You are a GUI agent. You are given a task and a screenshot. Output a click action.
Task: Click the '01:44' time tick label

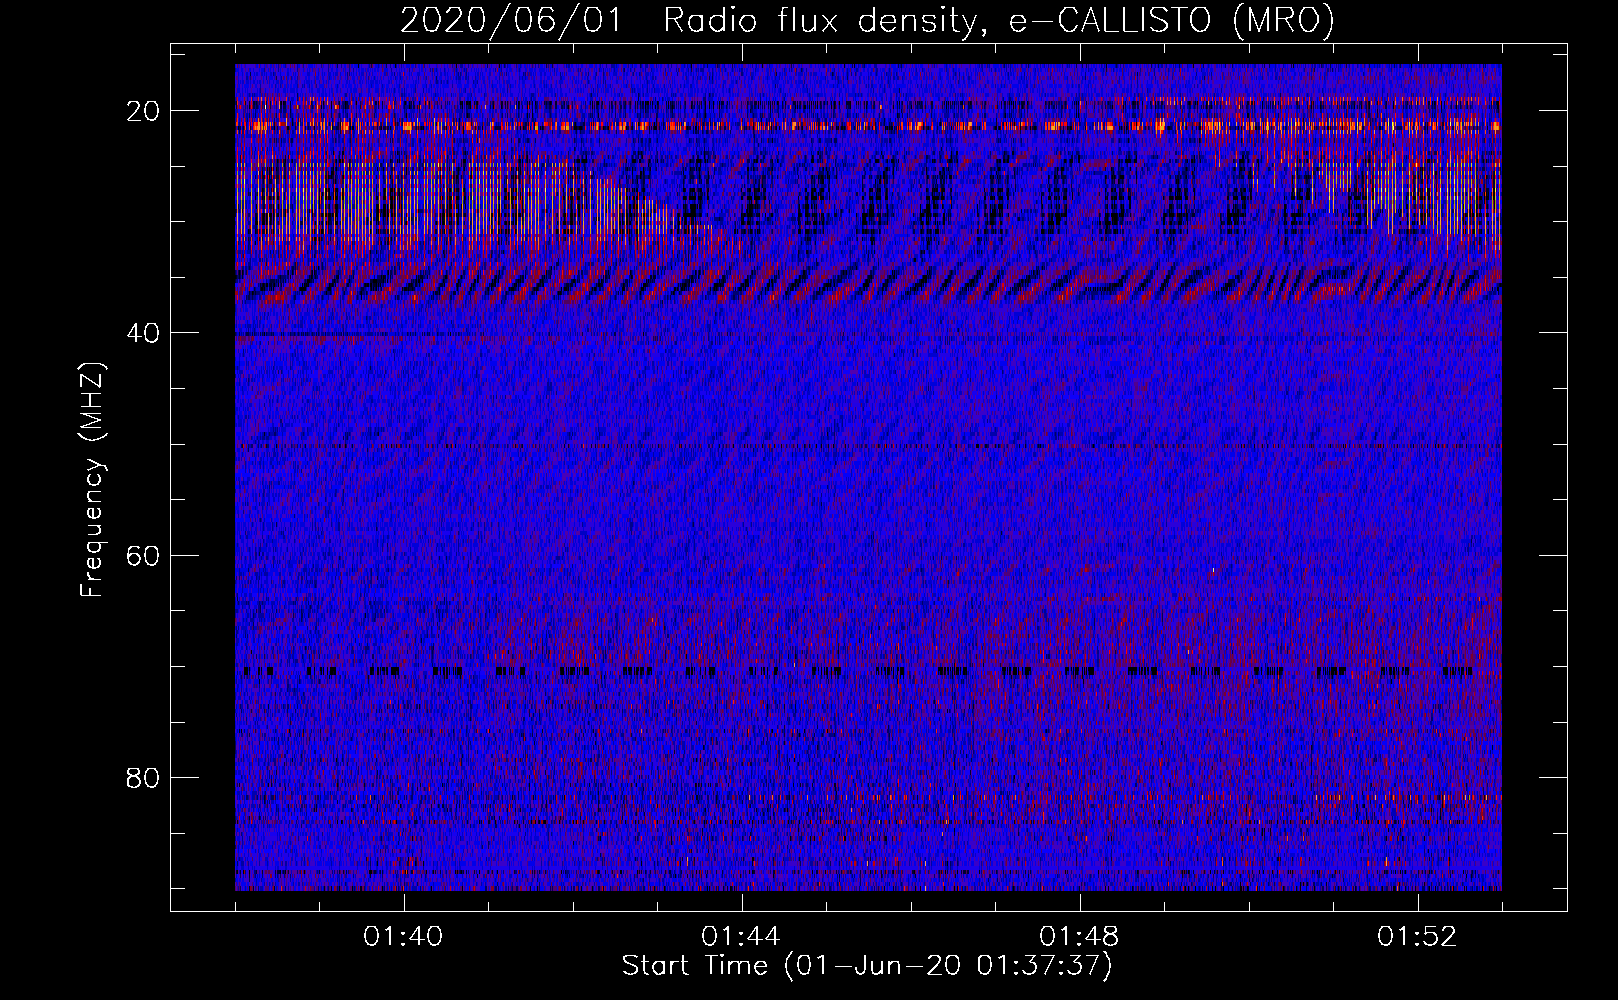pos(742,937)
